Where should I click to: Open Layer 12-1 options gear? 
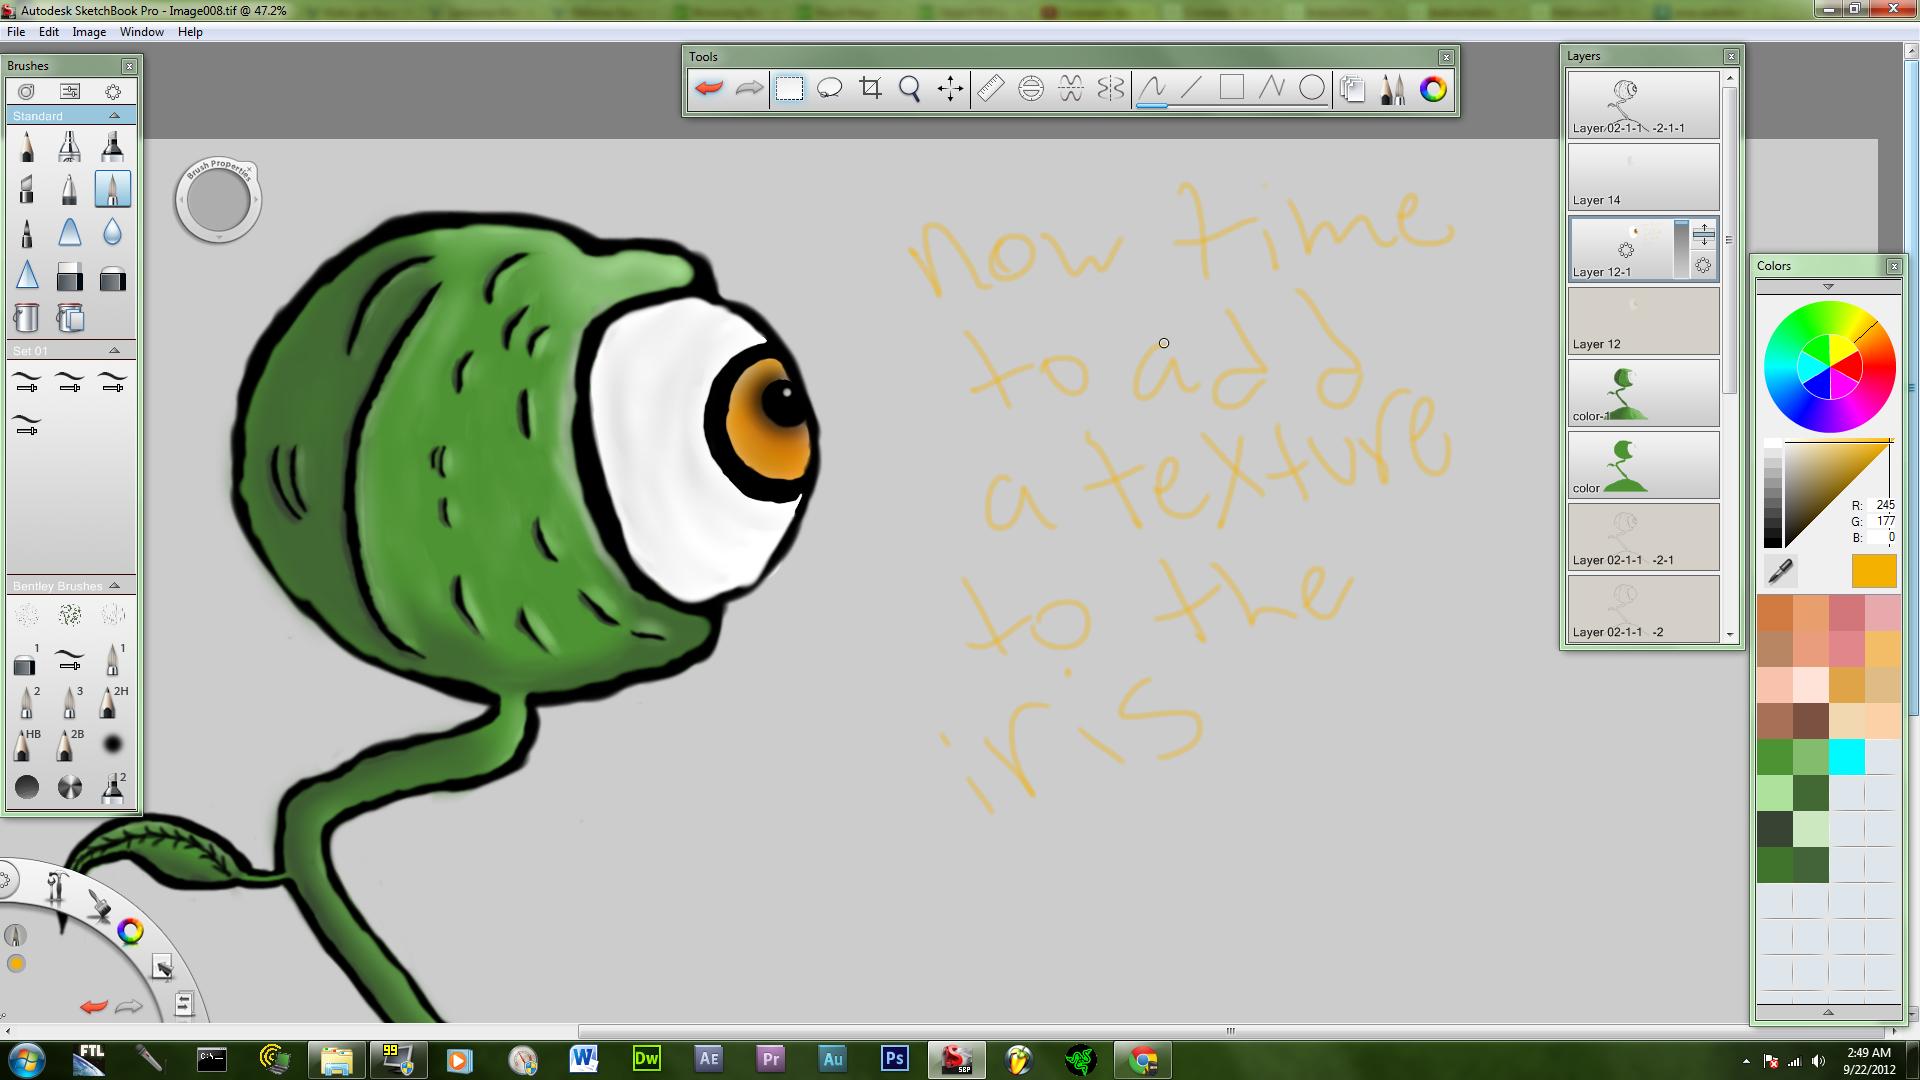[1703, 266]
